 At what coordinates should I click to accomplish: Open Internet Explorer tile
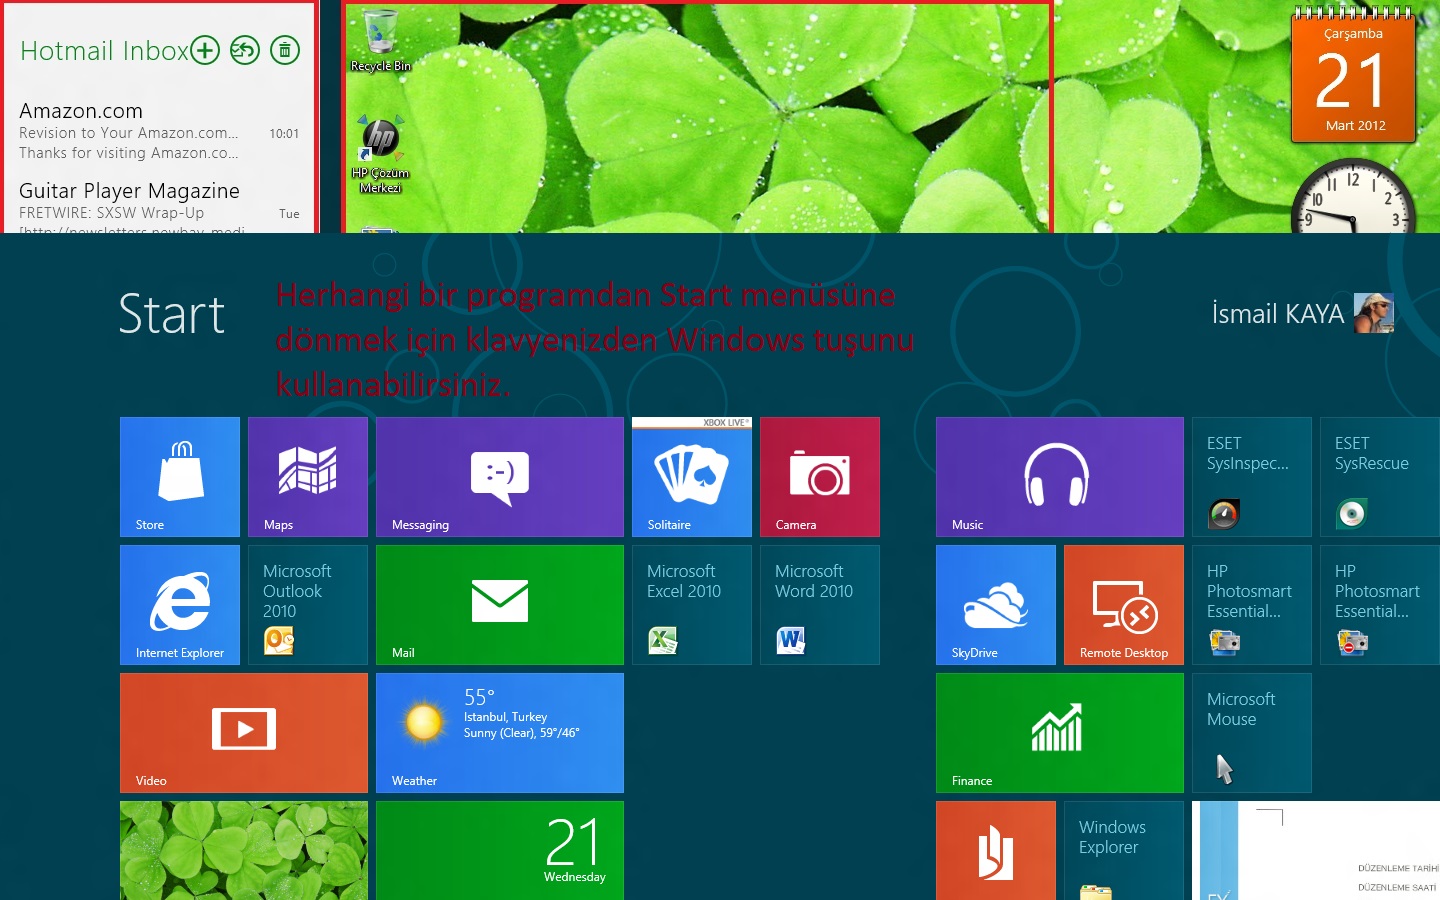[x=180, y=605]
